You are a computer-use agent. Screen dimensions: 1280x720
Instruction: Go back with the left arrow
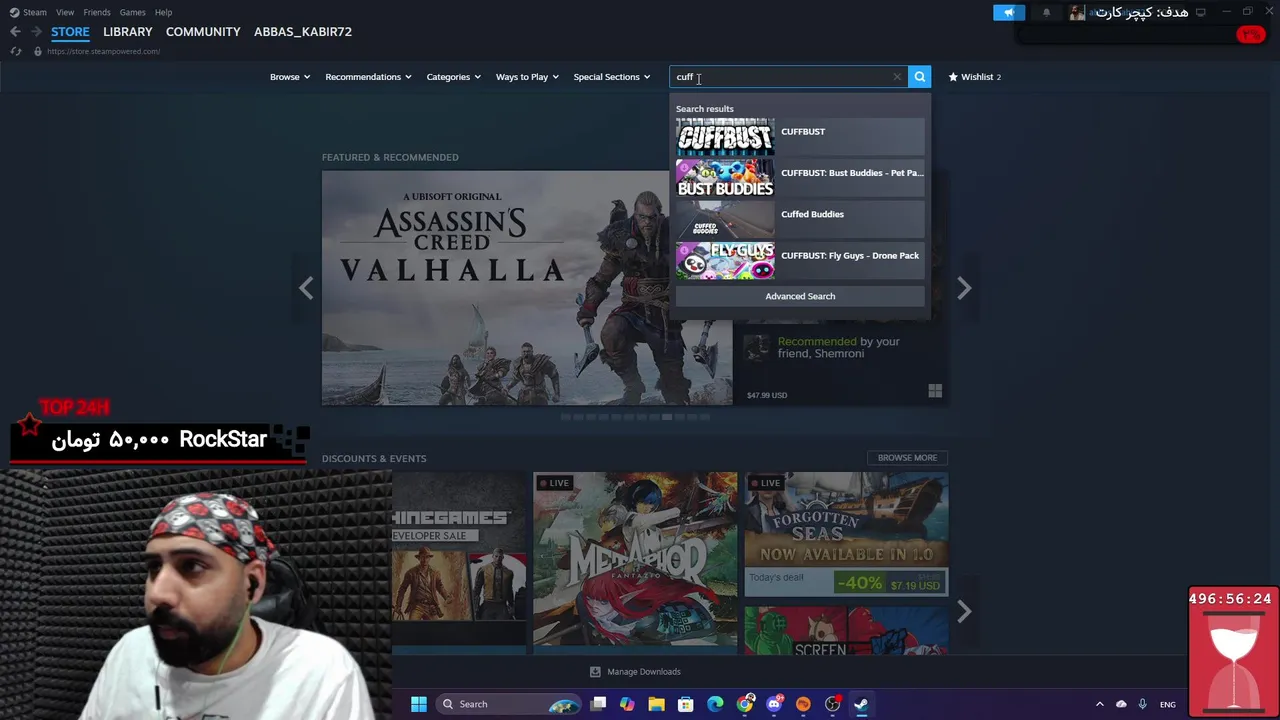tap(15, 32)
